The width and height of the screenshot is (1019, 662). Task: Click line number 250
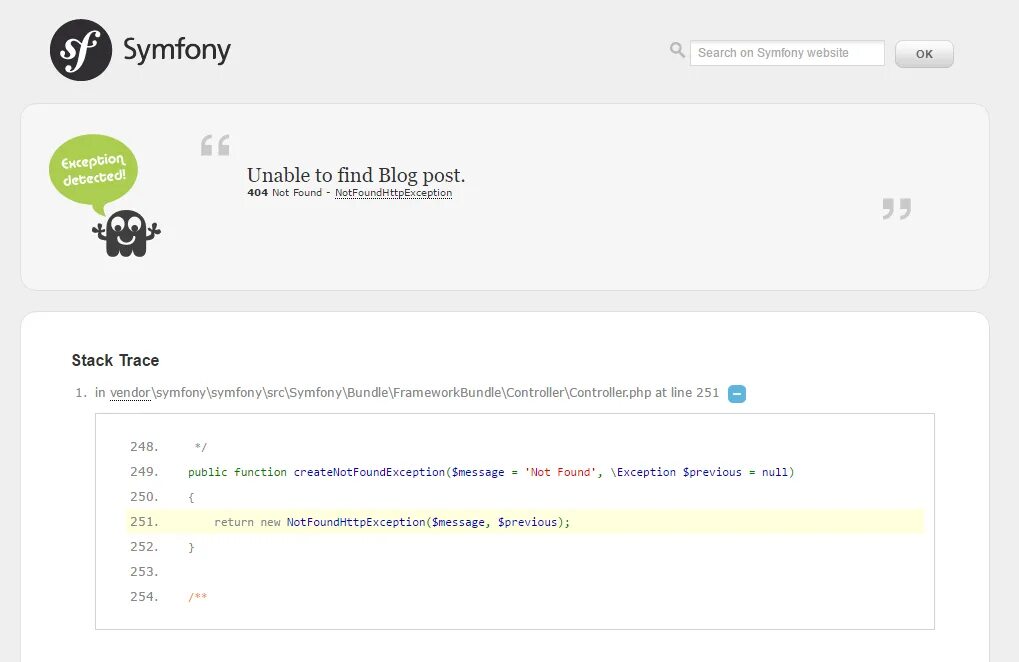[144, 497]
